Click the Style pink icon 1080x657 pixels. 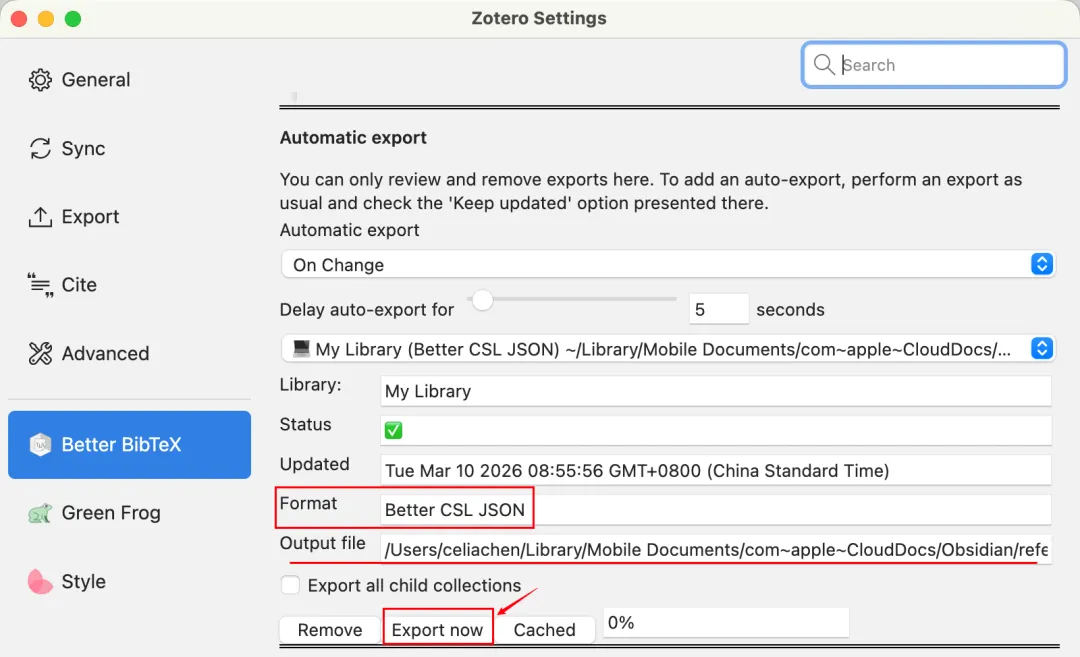[40, 582]
